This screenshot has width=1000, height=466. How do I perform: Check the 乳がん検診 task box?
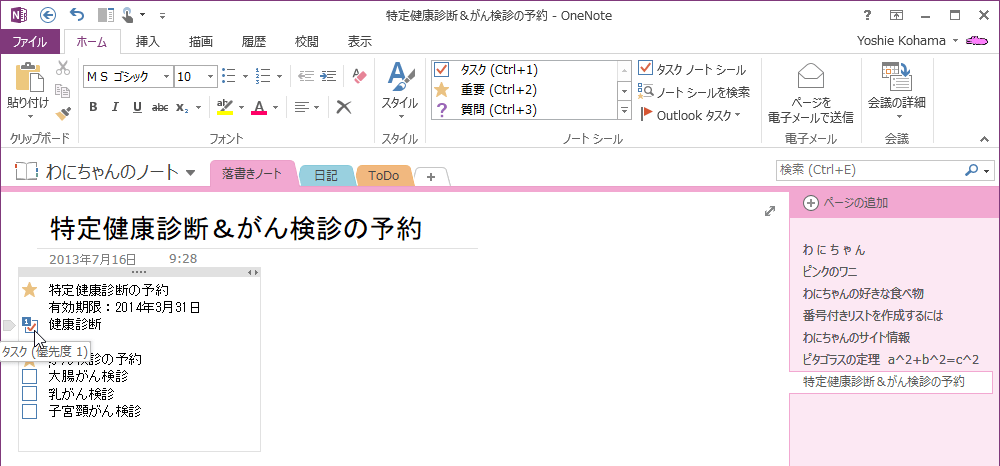point(30,394)
